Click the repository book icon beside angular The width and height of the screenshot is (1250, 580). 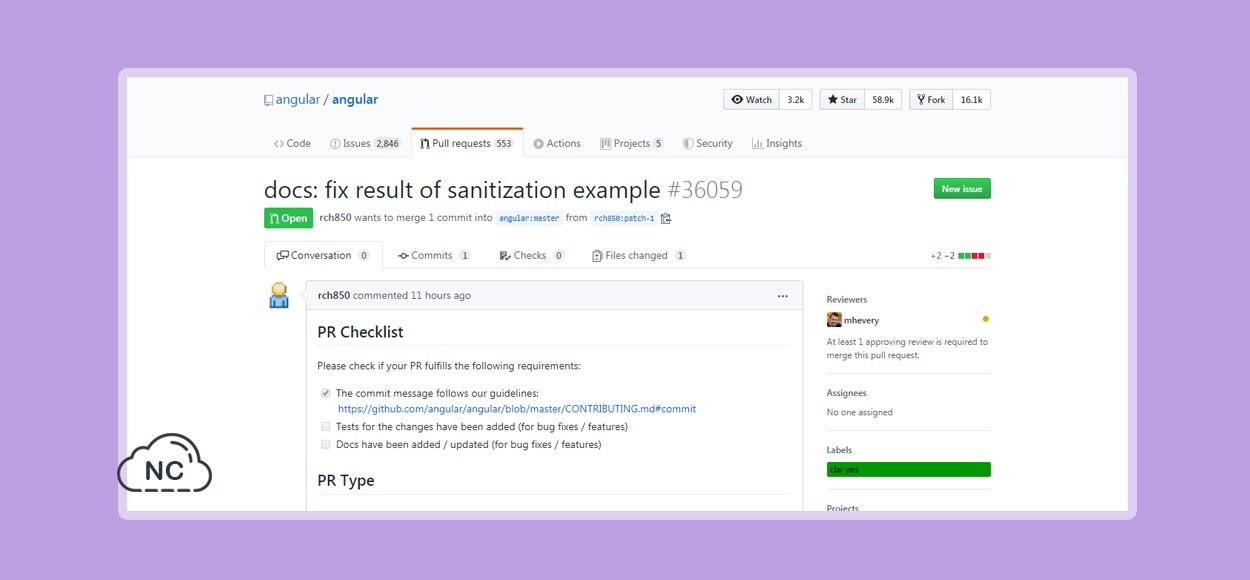click(x=268, y=100)
